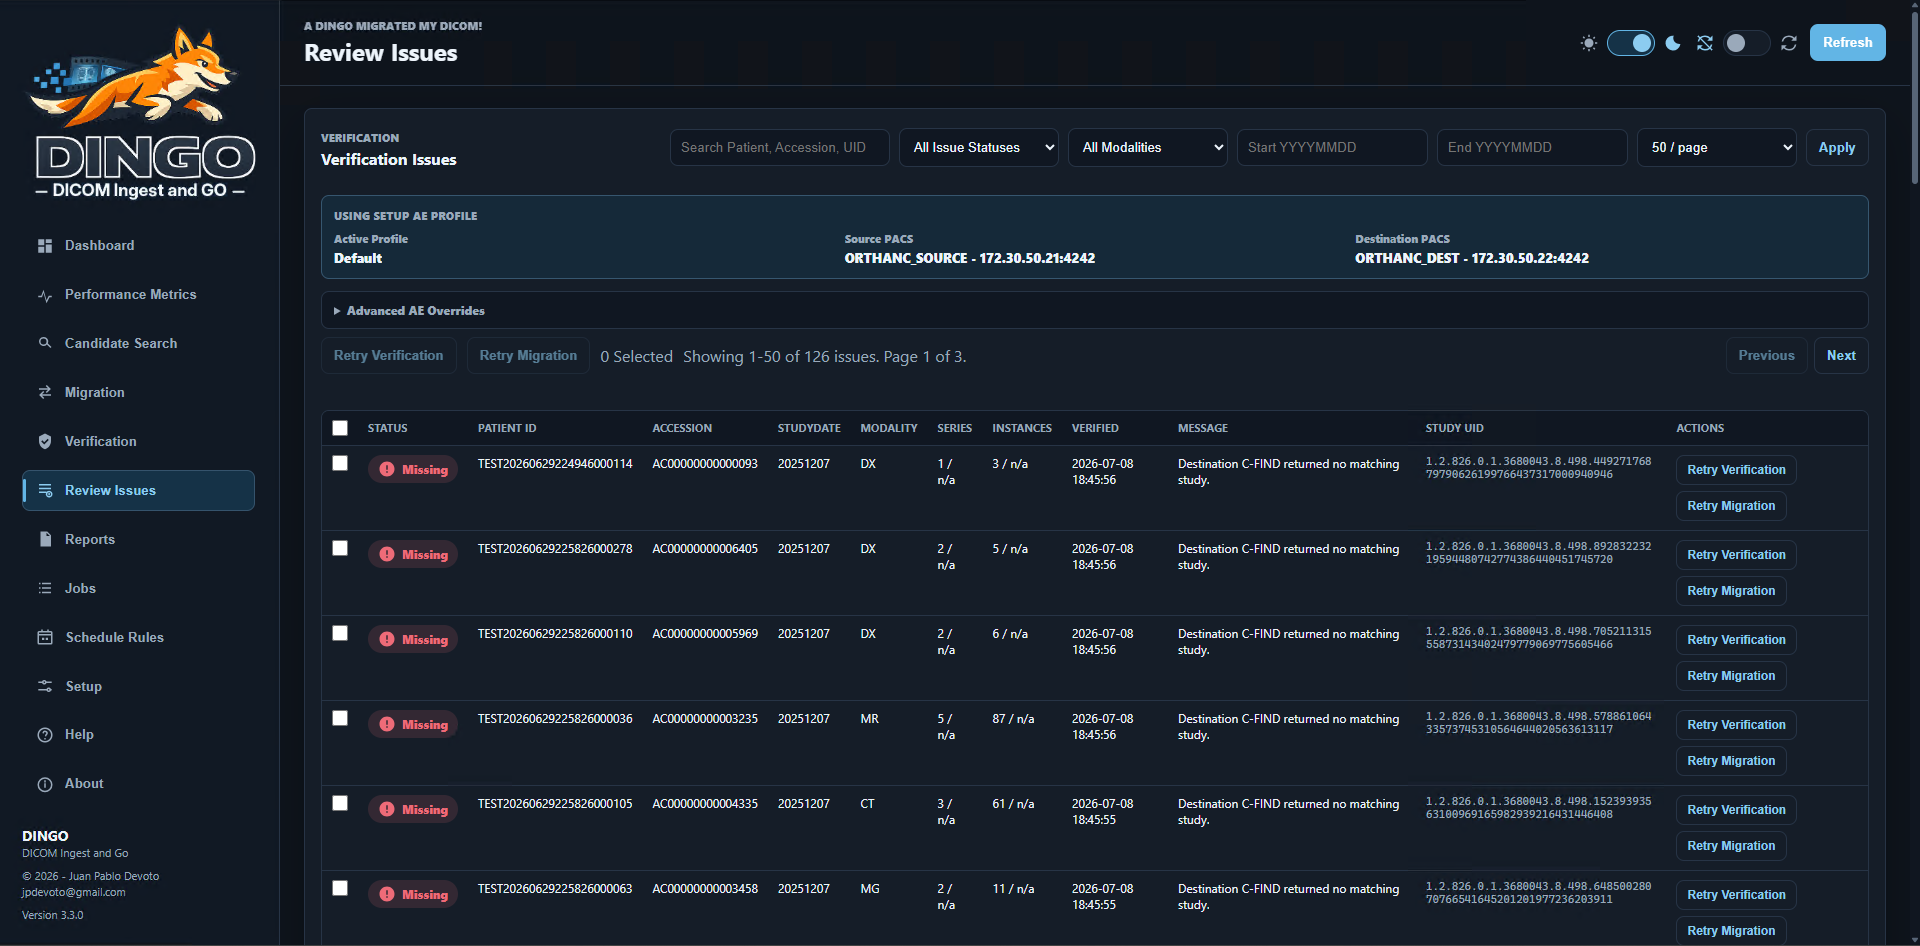Click ORTHANC_DEST - 172.30.50.22:4242 text
Viewport: 1920px width, 946px height.
(x=1472, y=258)
